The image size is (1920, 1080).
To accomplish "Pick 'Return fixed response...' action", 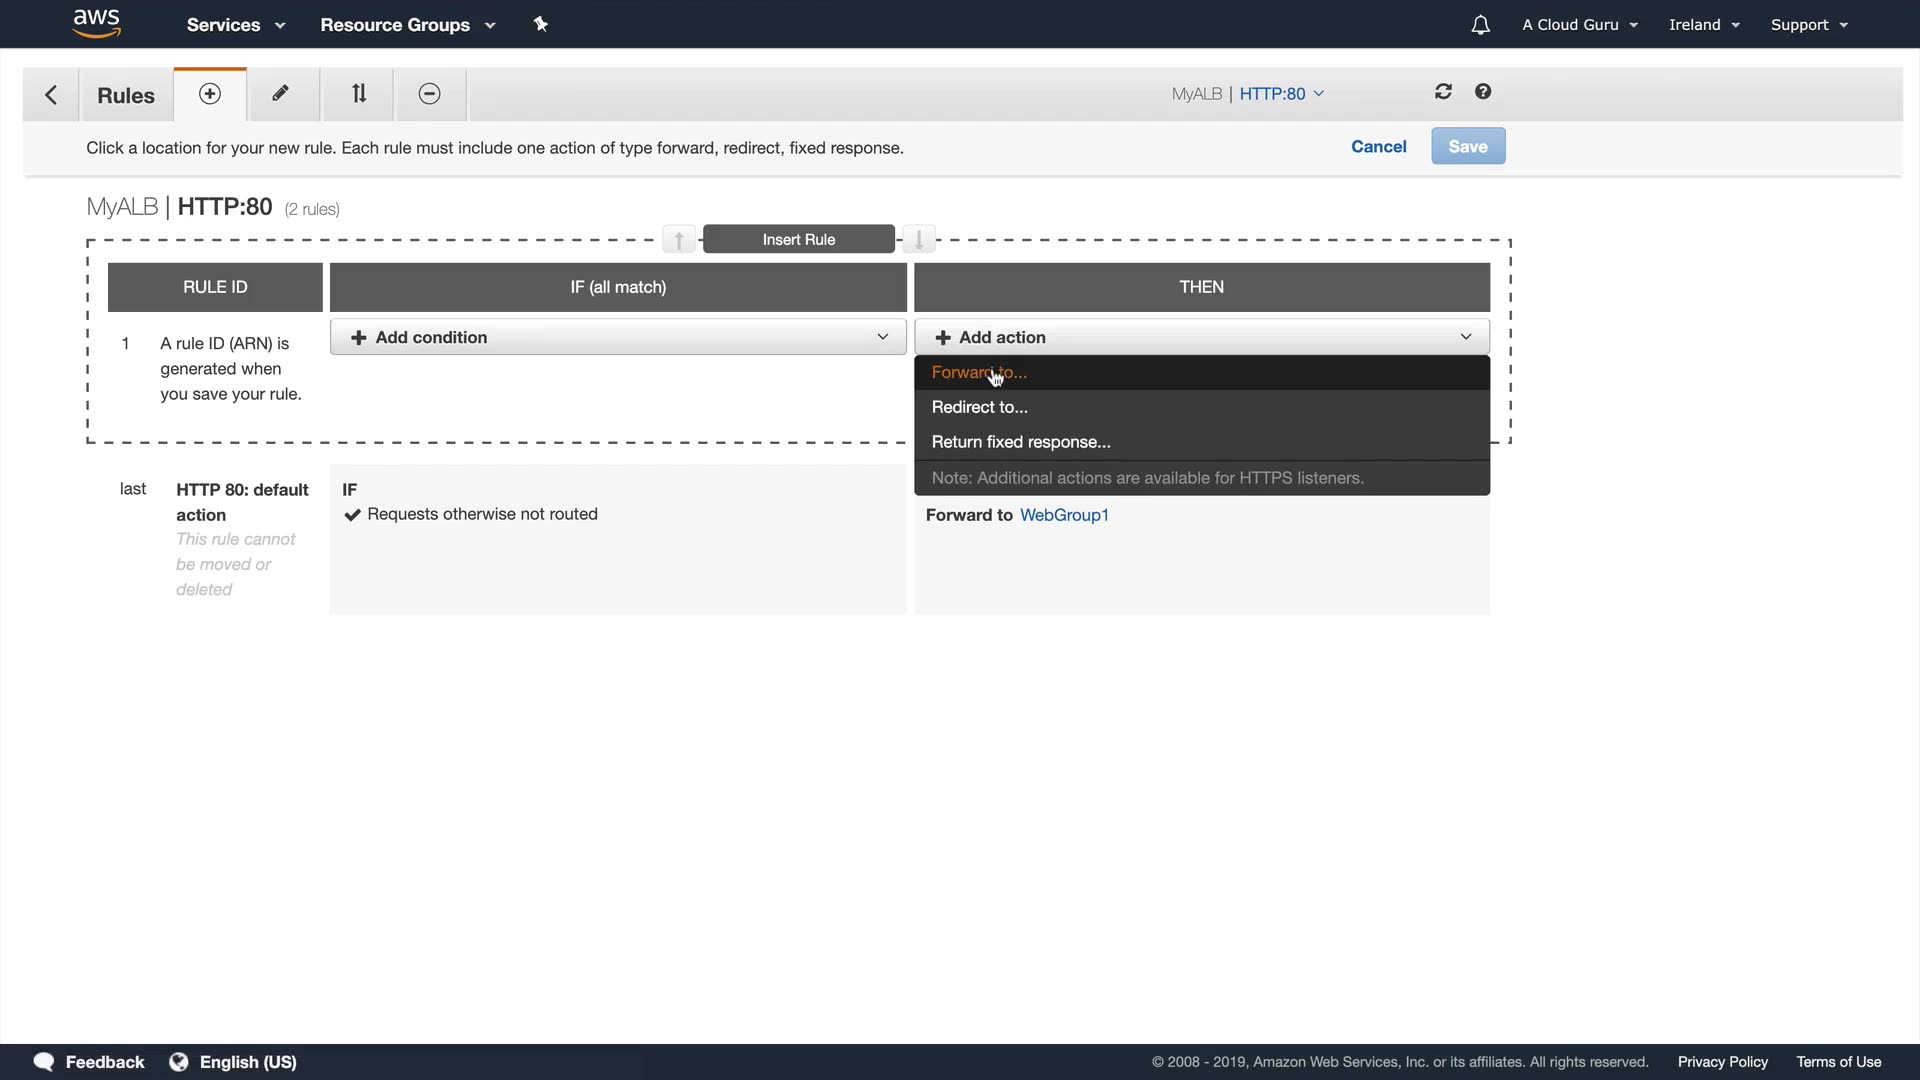I will (1020, 442).
